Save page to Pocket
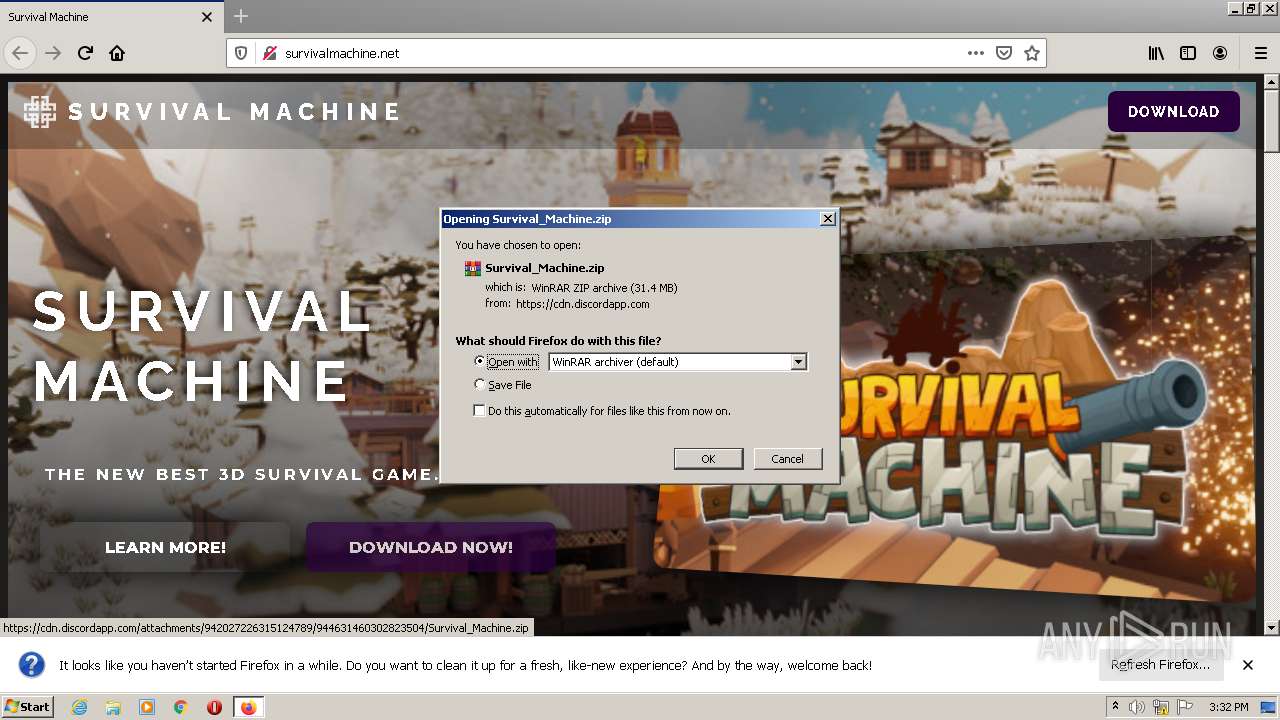Viewport: 1280px width, 720px height. (1004, 53)
